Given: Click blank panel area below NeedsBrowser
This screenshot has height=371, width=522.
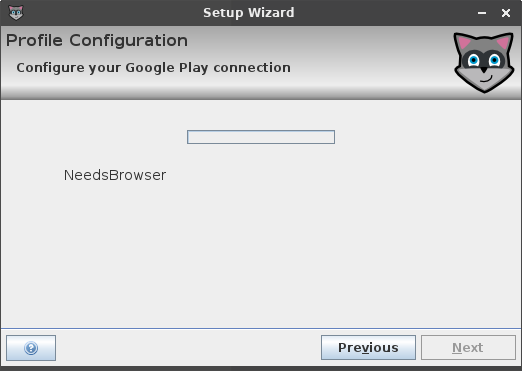Looking at the screenshot, I should coord(261,253).
